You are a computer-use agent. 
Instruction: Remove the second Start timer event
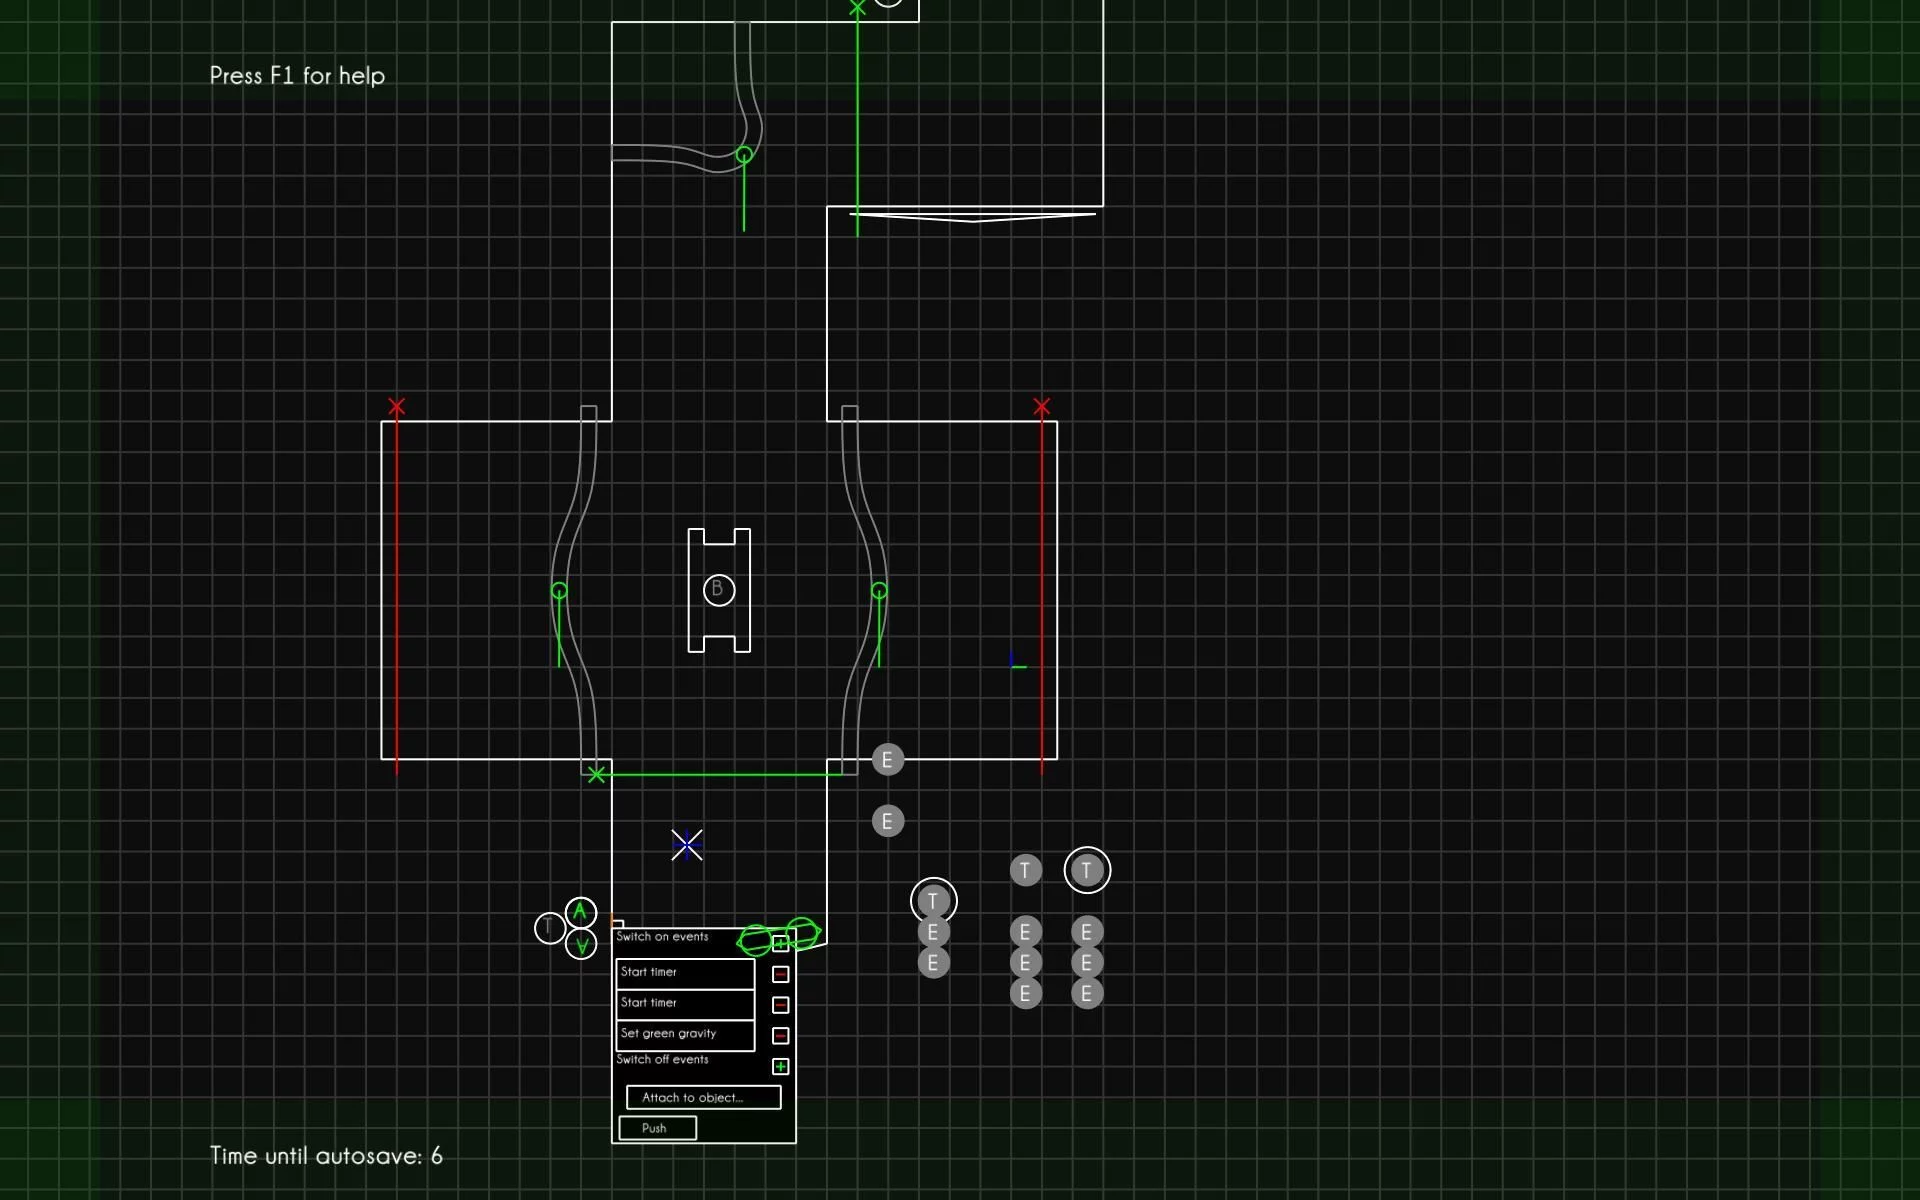[x=781, y=1005]
